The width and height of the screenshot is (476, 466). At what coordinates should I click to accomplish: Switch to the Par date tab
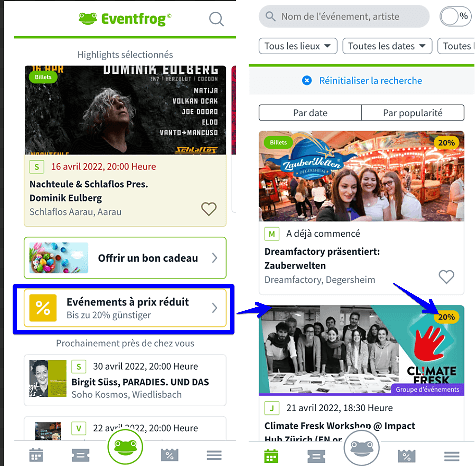(x=310, y=113)
